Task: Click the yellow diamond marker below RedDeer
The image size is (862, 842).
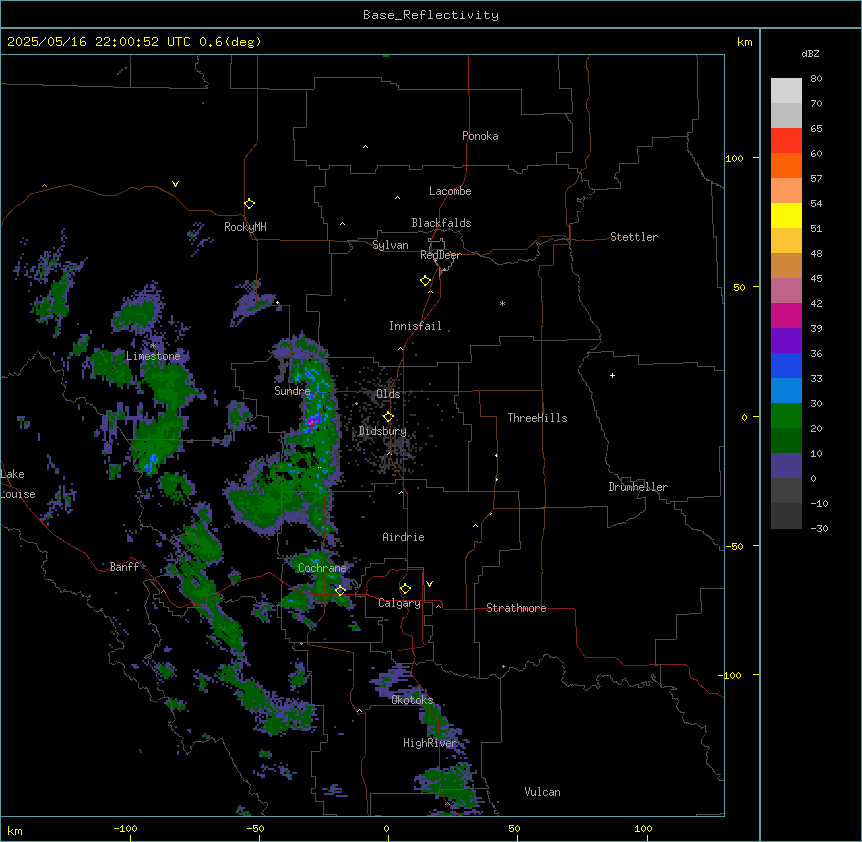Action: [425, 281]
